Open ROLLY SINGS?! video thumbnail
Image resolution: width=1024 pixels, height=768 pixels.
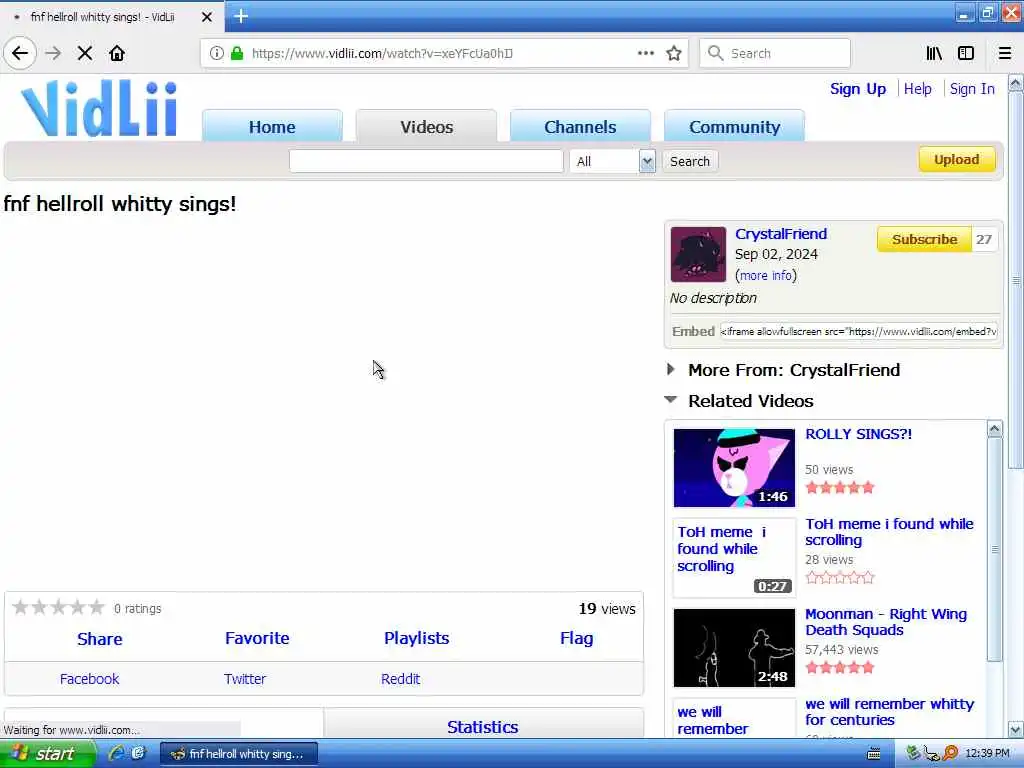click(734, 468)
